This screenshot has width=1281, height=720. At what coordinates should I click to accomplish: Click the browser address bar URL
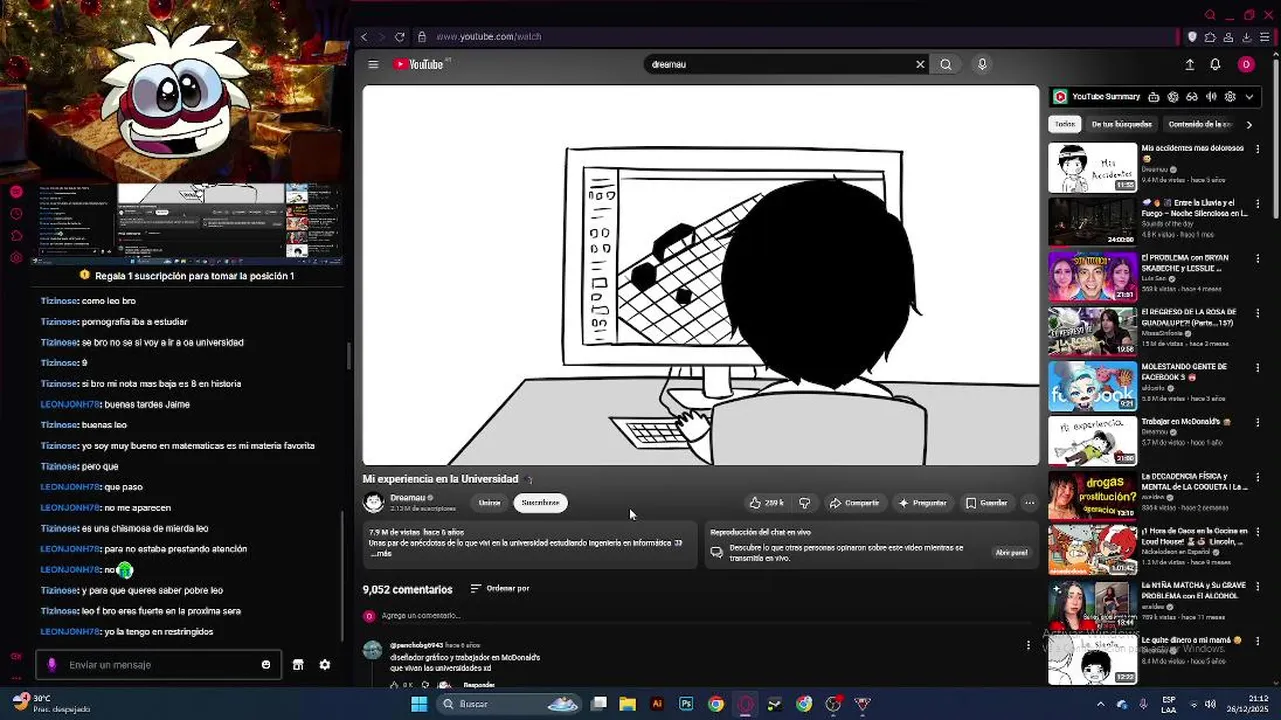[488, 37]
